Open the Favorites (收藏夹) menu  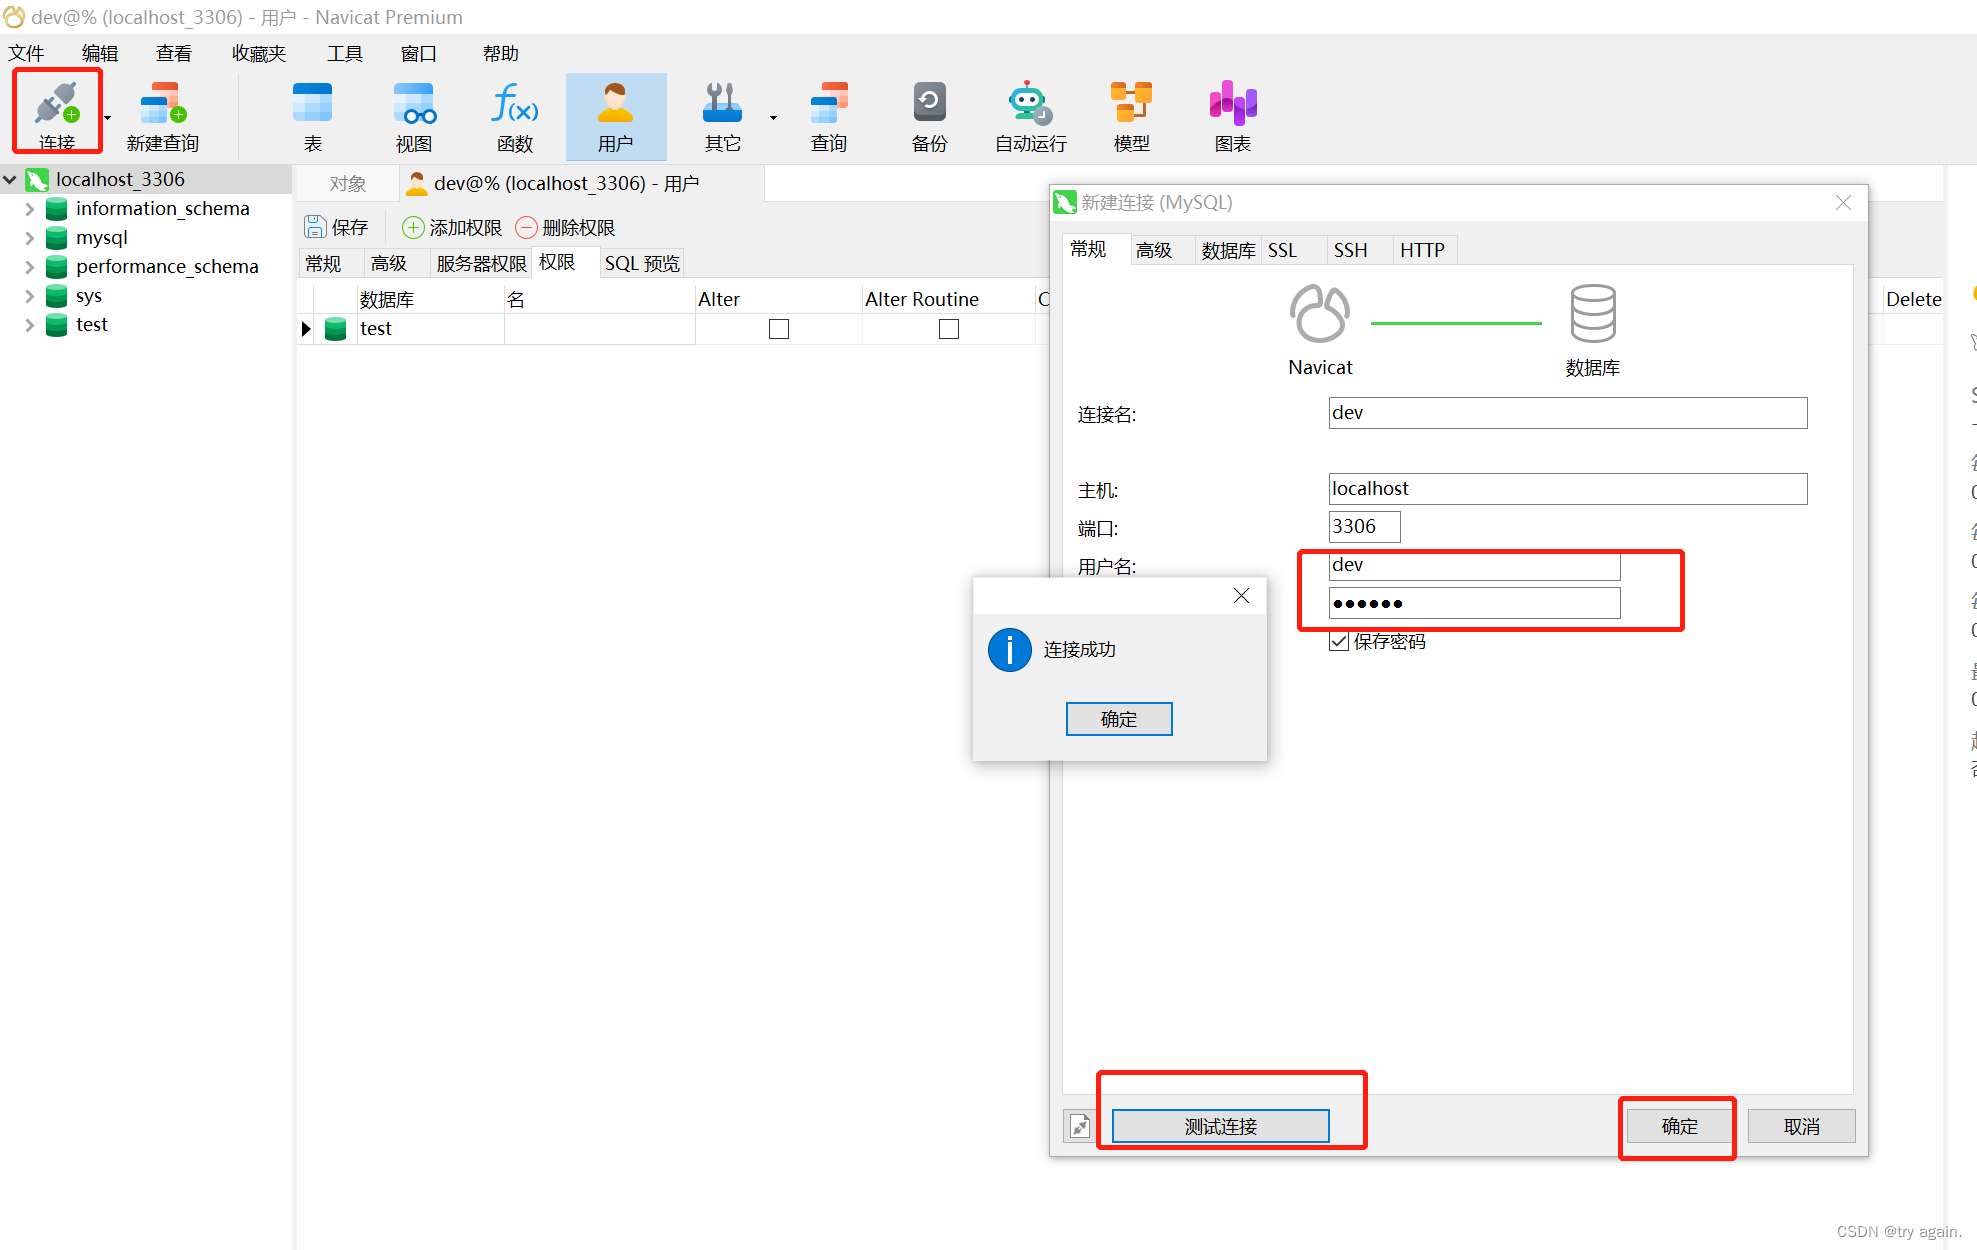pos(259,53)
